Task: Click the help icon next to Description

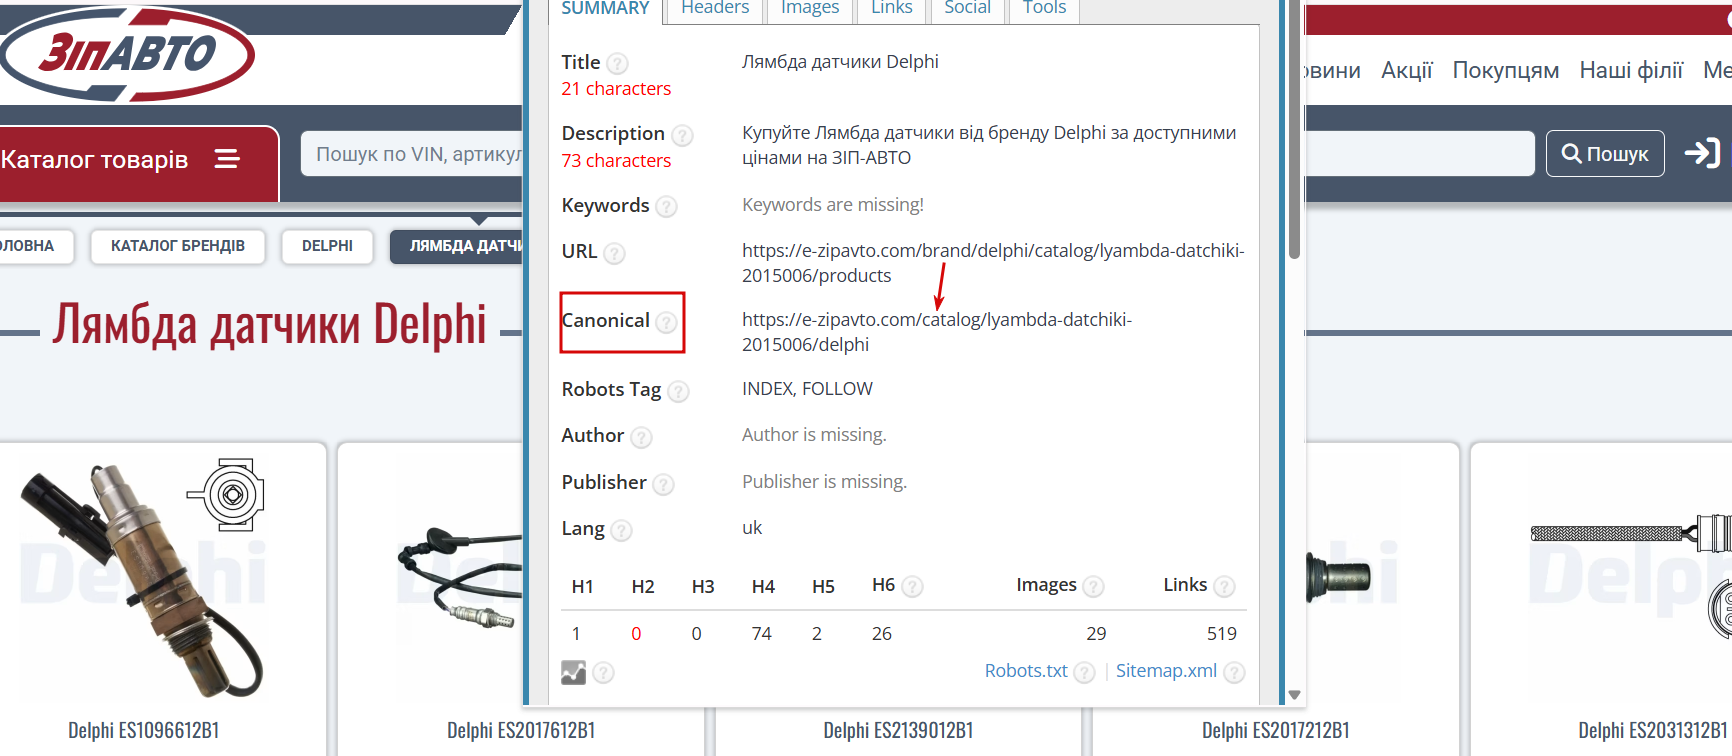Action: [682, 135]
